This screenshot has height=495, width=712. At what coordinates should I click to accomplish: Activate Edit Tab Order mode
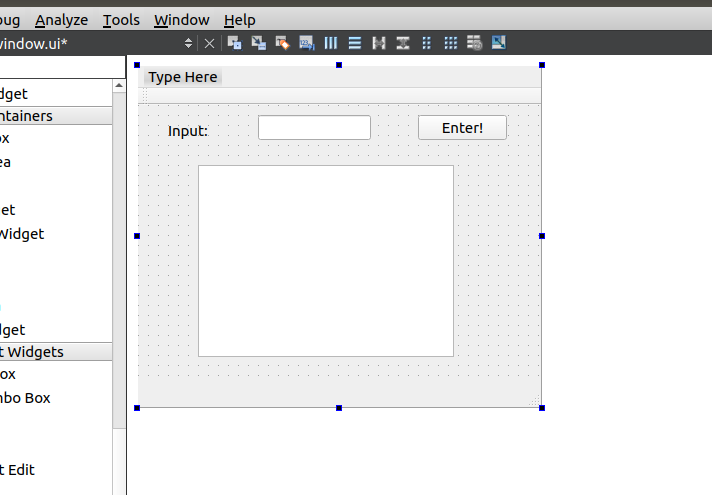pos(306,43)
